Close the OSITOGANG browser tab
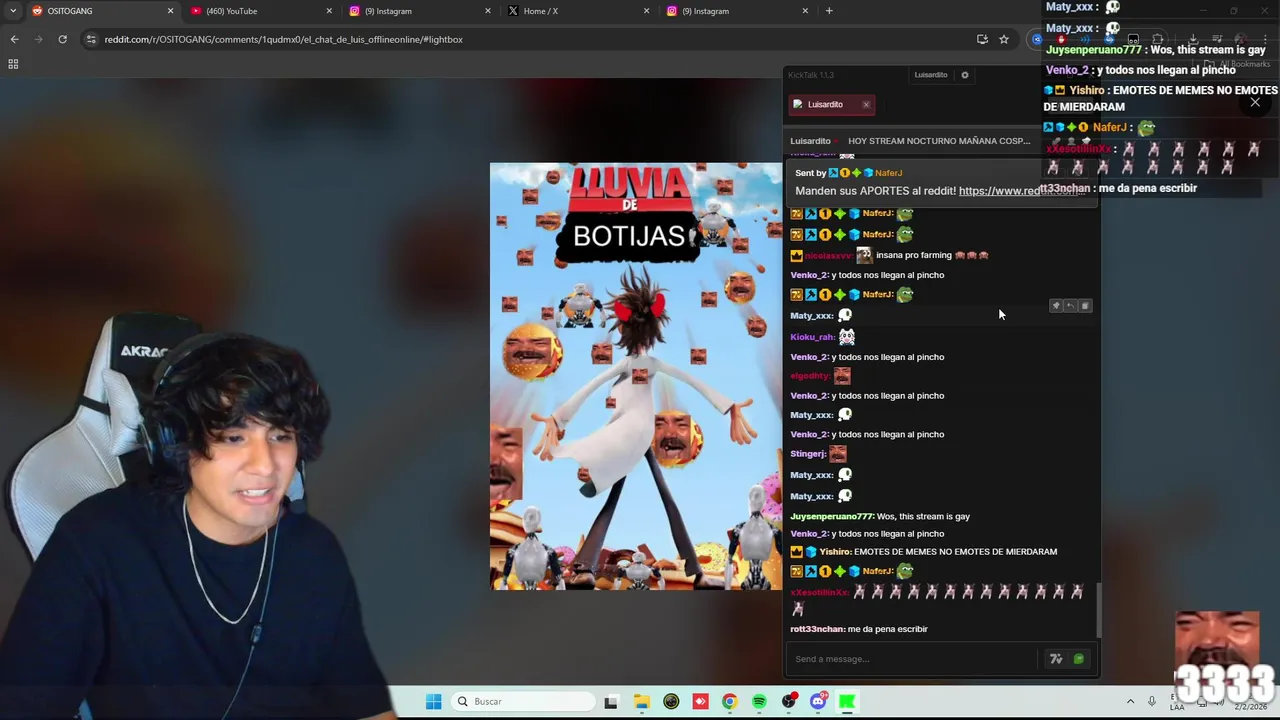 pos(170,11)
